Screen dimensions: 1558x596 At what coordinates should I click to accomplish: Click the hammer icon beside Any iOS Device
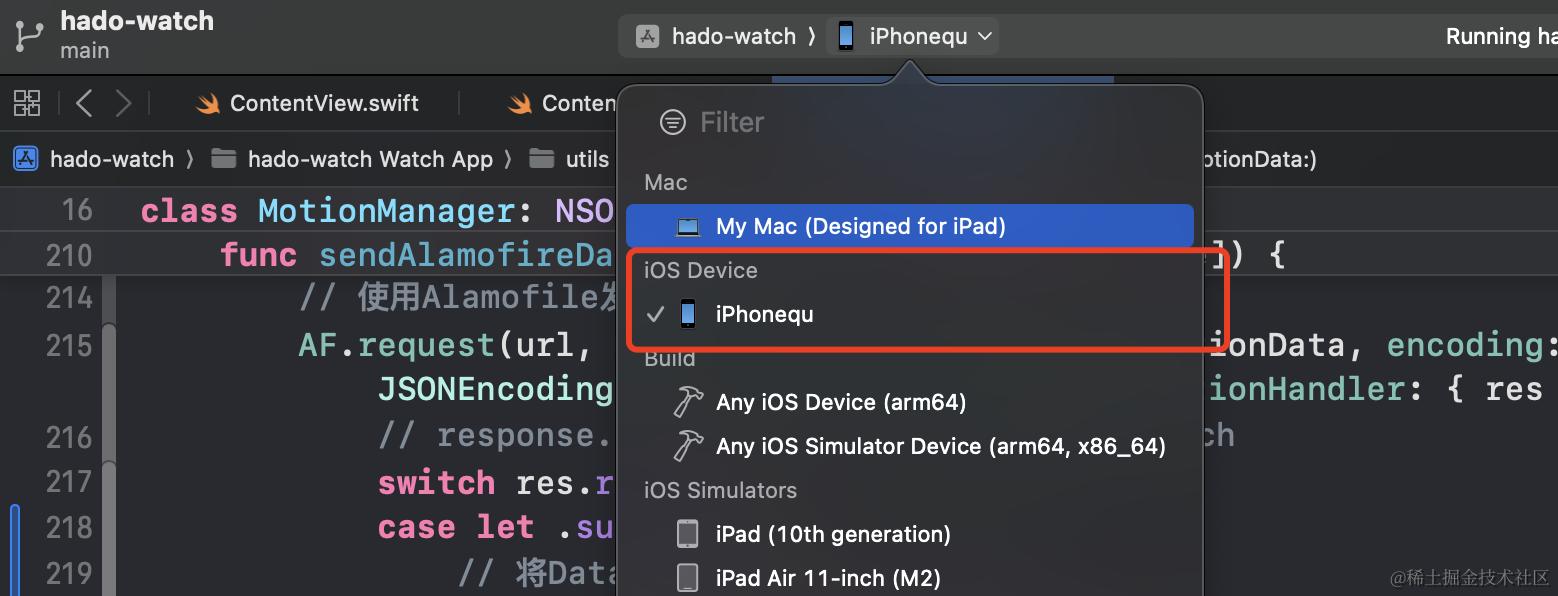coord(688,402)
